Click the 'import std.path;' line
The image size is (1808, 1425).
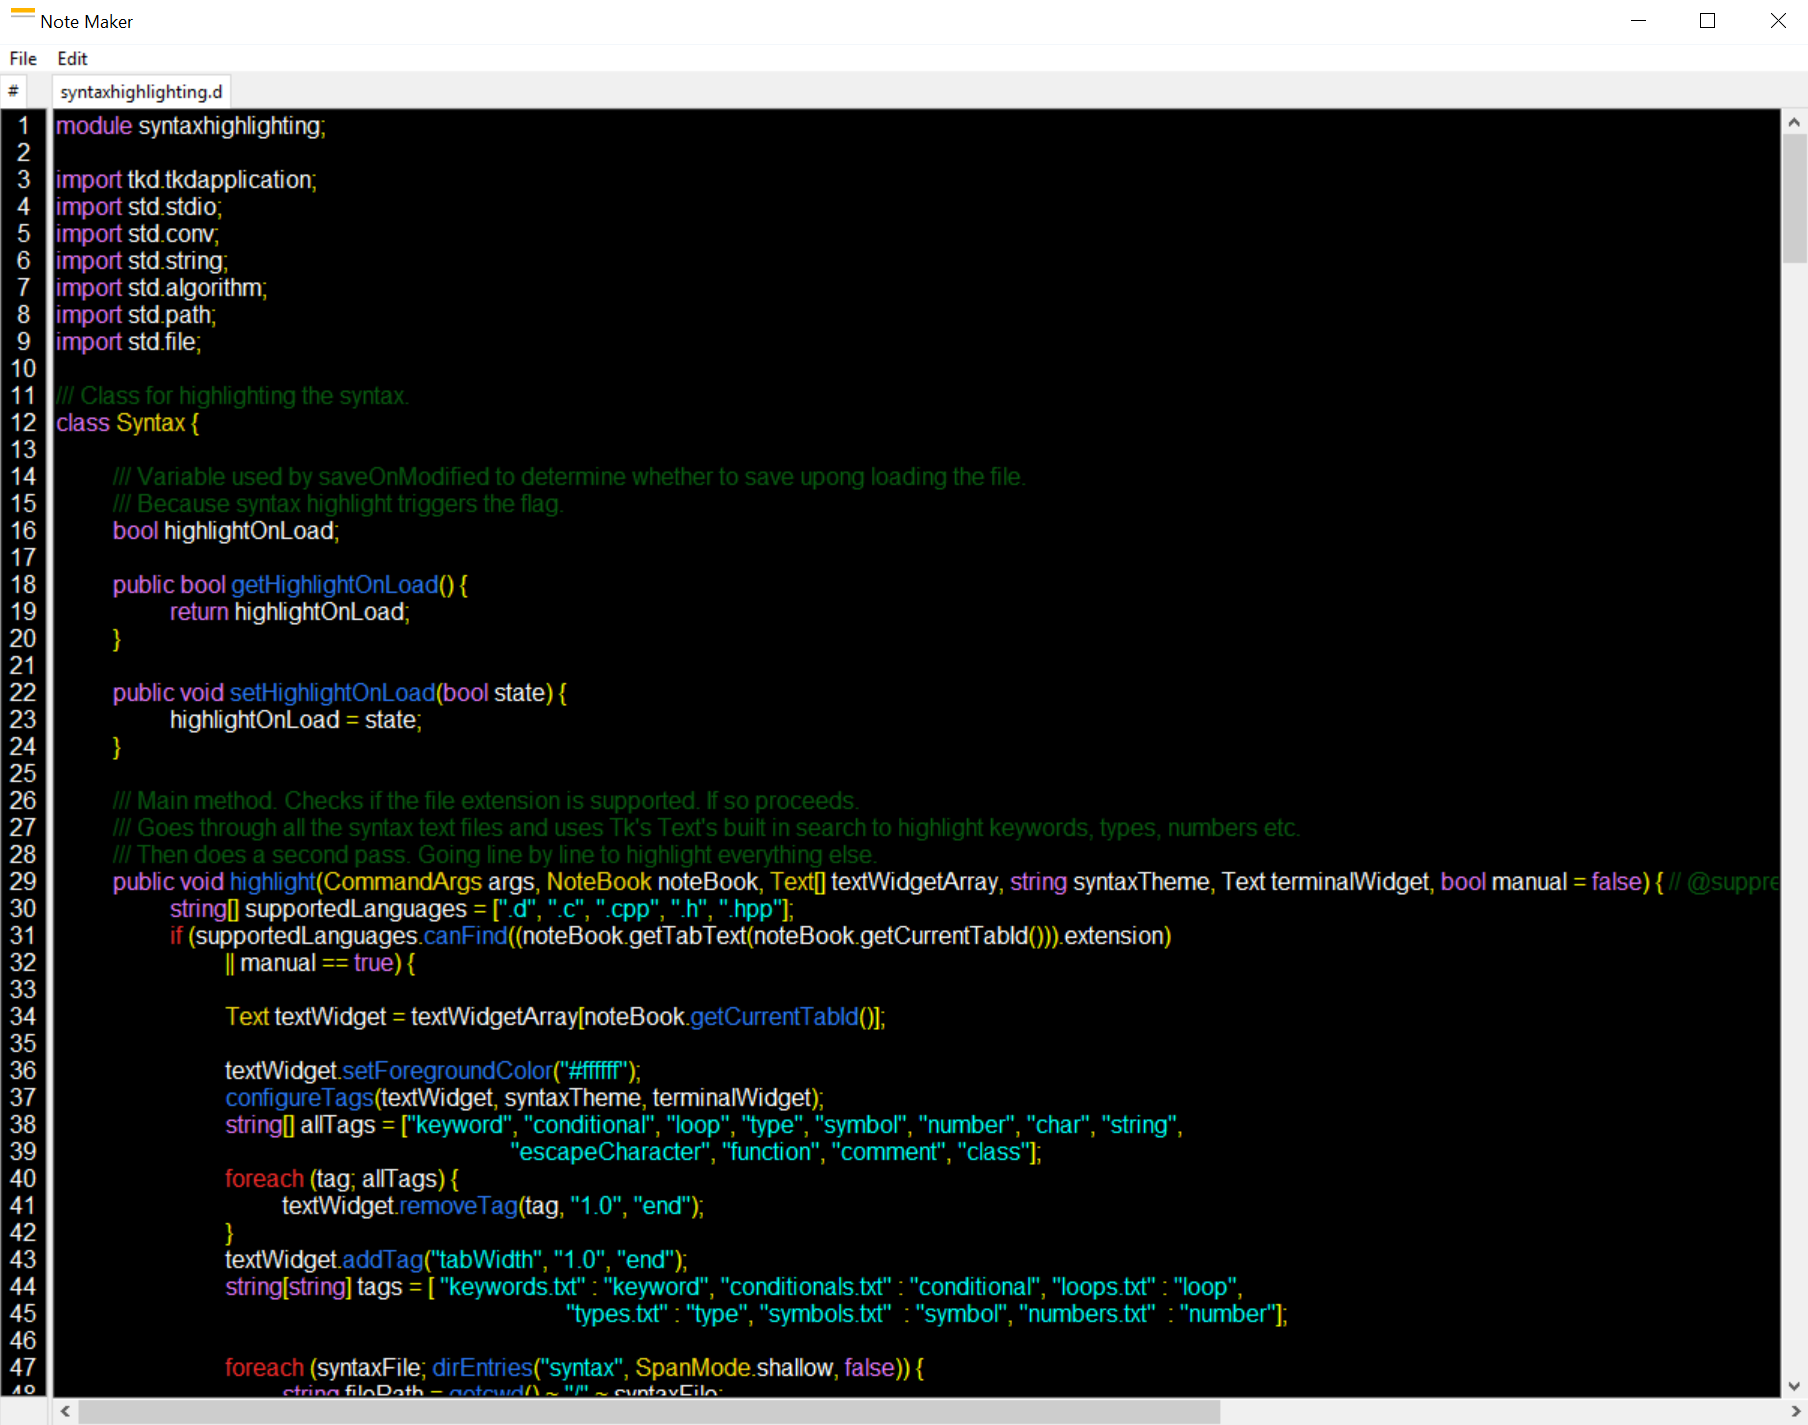coord(136,315)
